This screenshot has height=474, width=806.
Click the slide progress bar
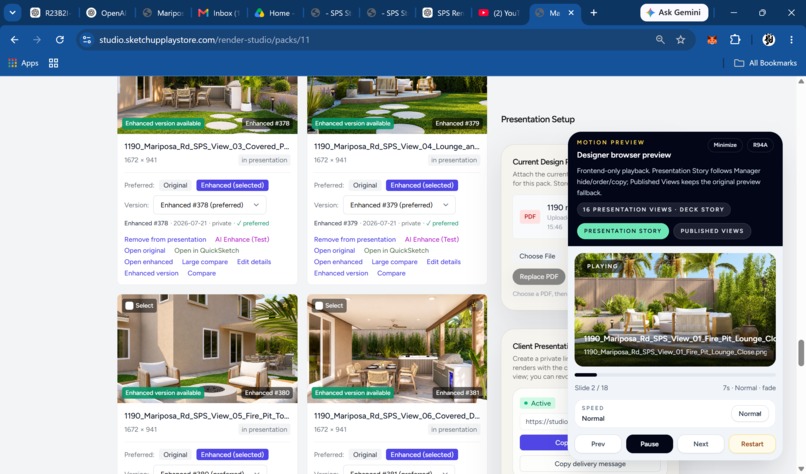point(675,375)
